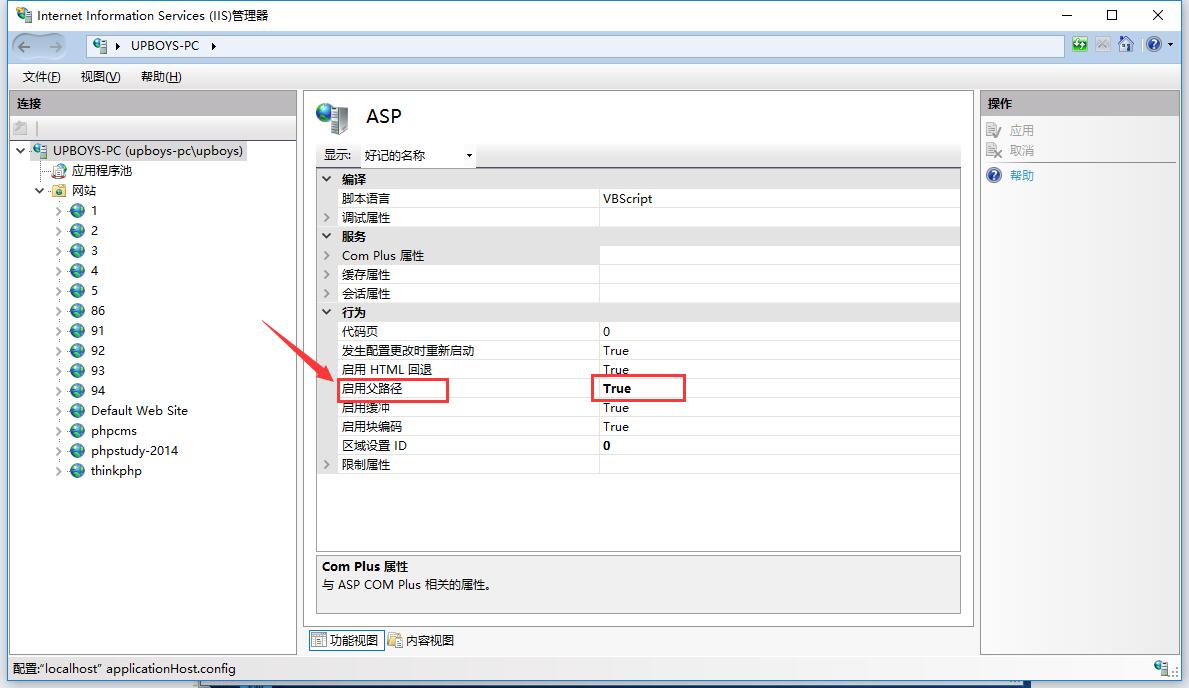
Task: Collapse the 行为 property category
Action: (327, 312)
